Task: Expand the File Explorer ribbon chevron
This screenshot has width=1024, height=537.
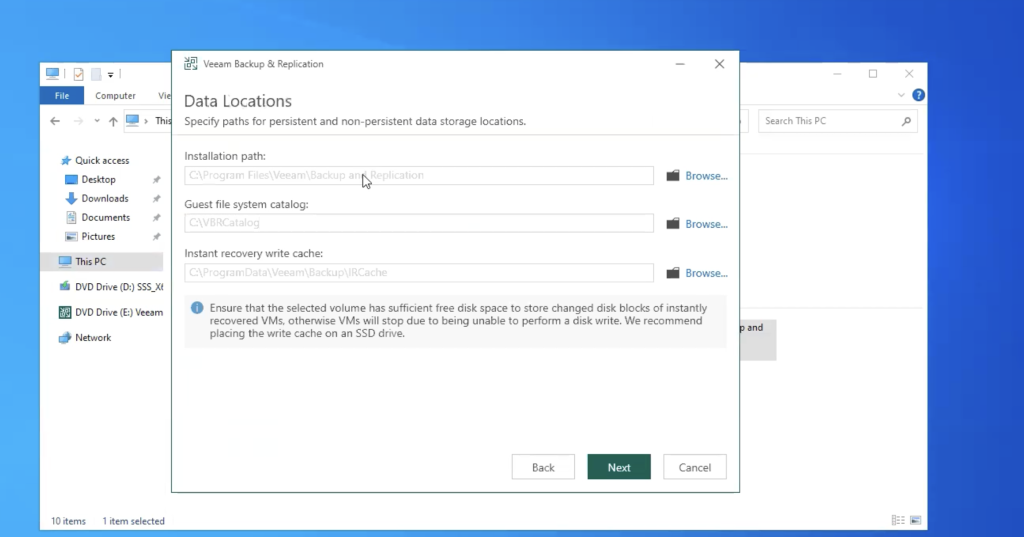Action: click(x=901, y=95)
